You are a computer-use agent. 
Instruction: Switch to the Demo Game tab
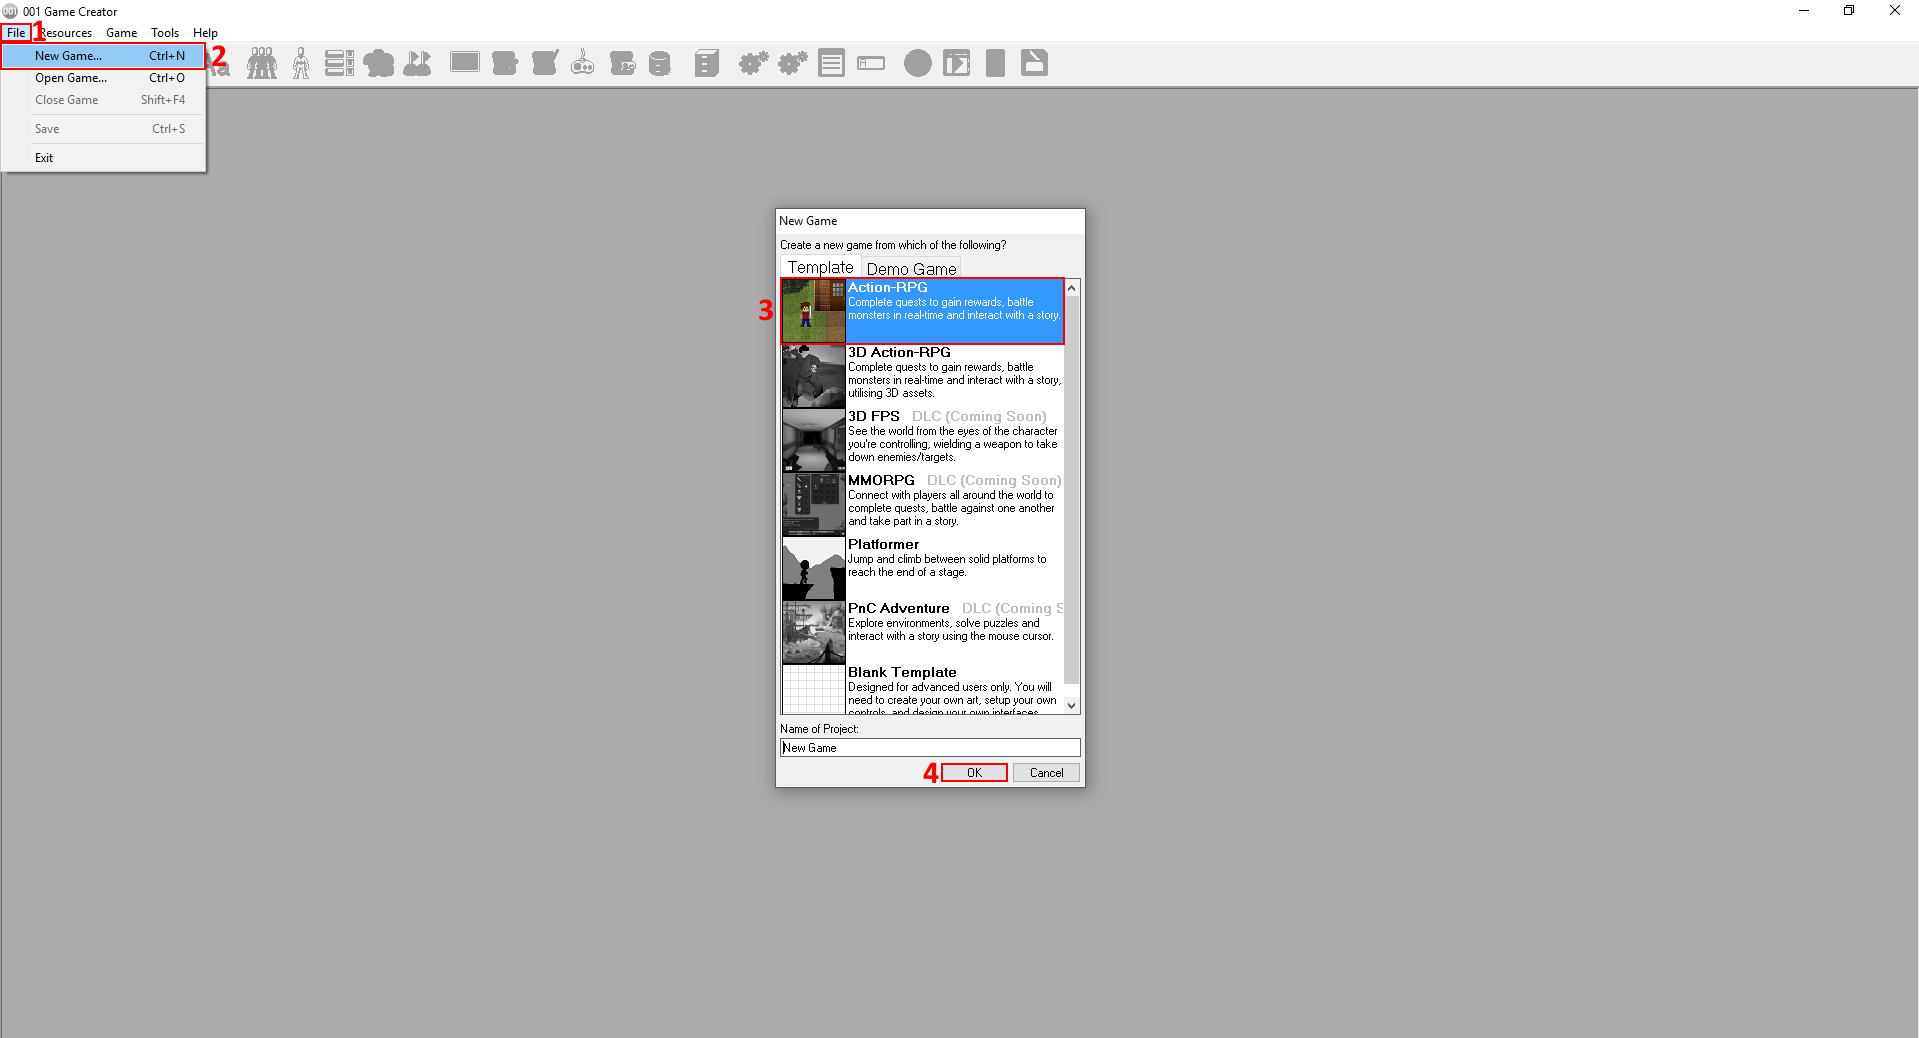point(911,269)
